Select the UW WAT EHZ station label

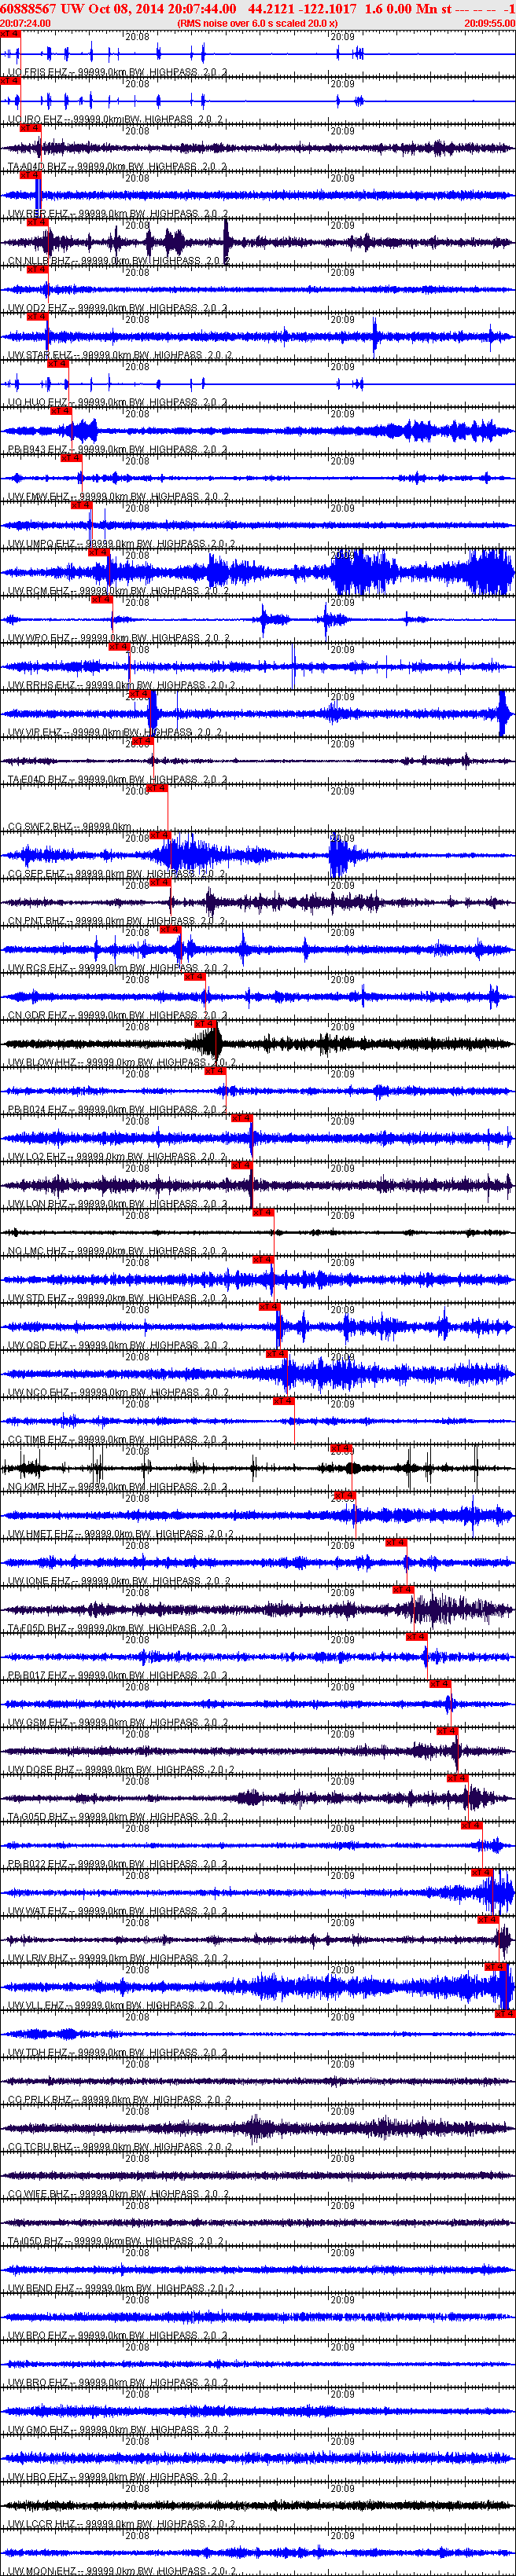[117, 1910]
